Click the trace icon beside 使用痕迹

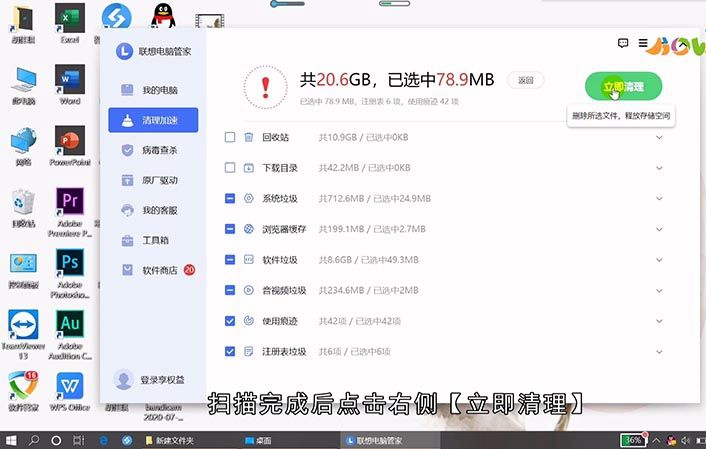click(x=249, y=321)
